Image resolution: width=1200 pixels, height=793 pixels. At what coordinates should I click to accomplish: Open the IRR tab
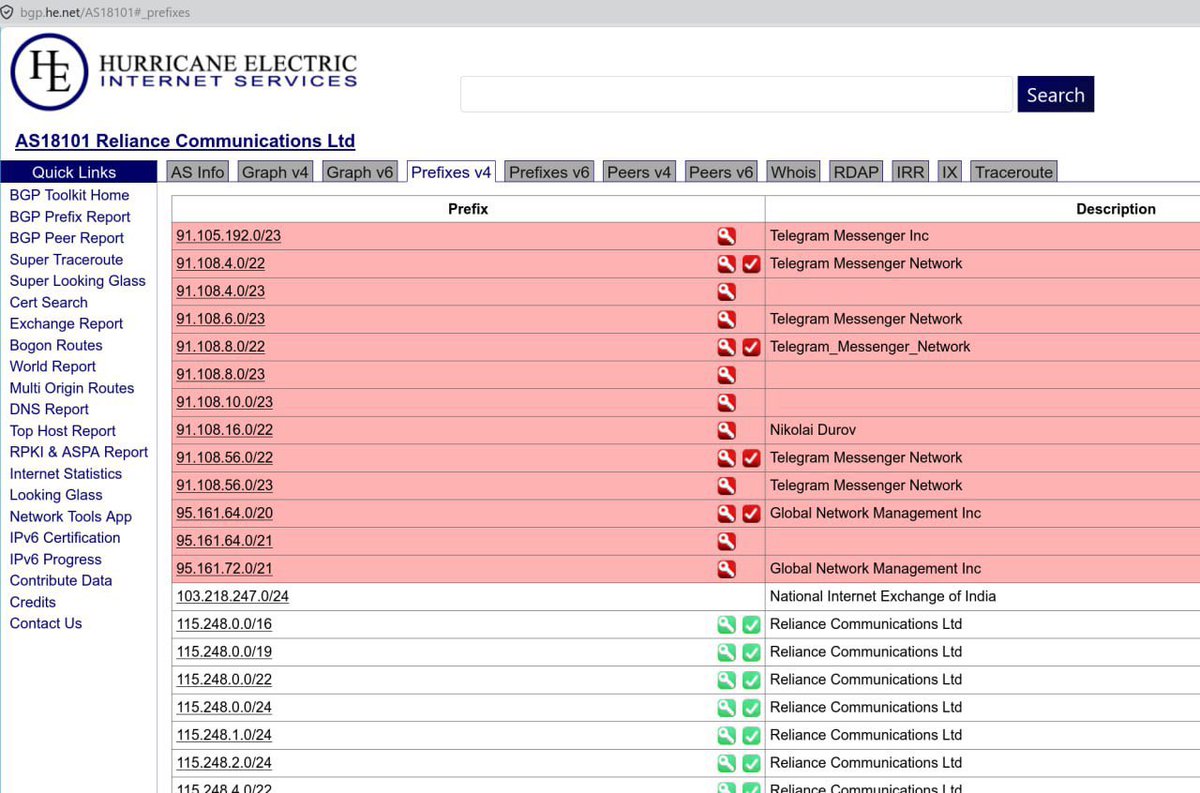(x=910, y=172)
